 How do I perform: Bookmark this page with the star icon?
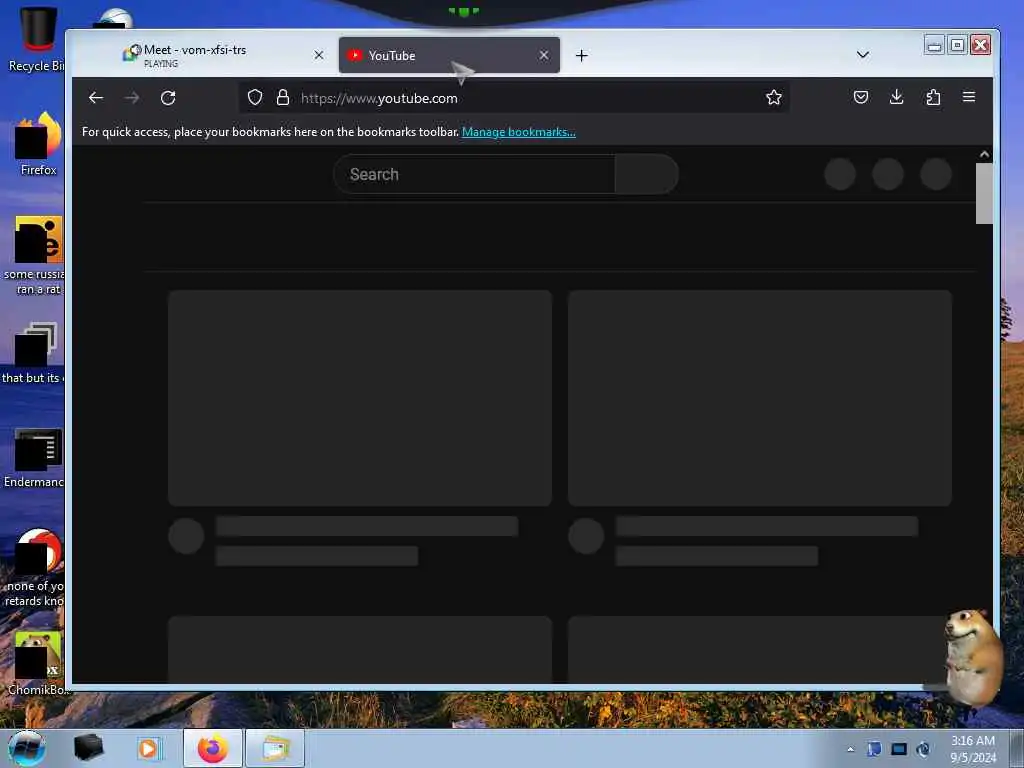[774, 98]
